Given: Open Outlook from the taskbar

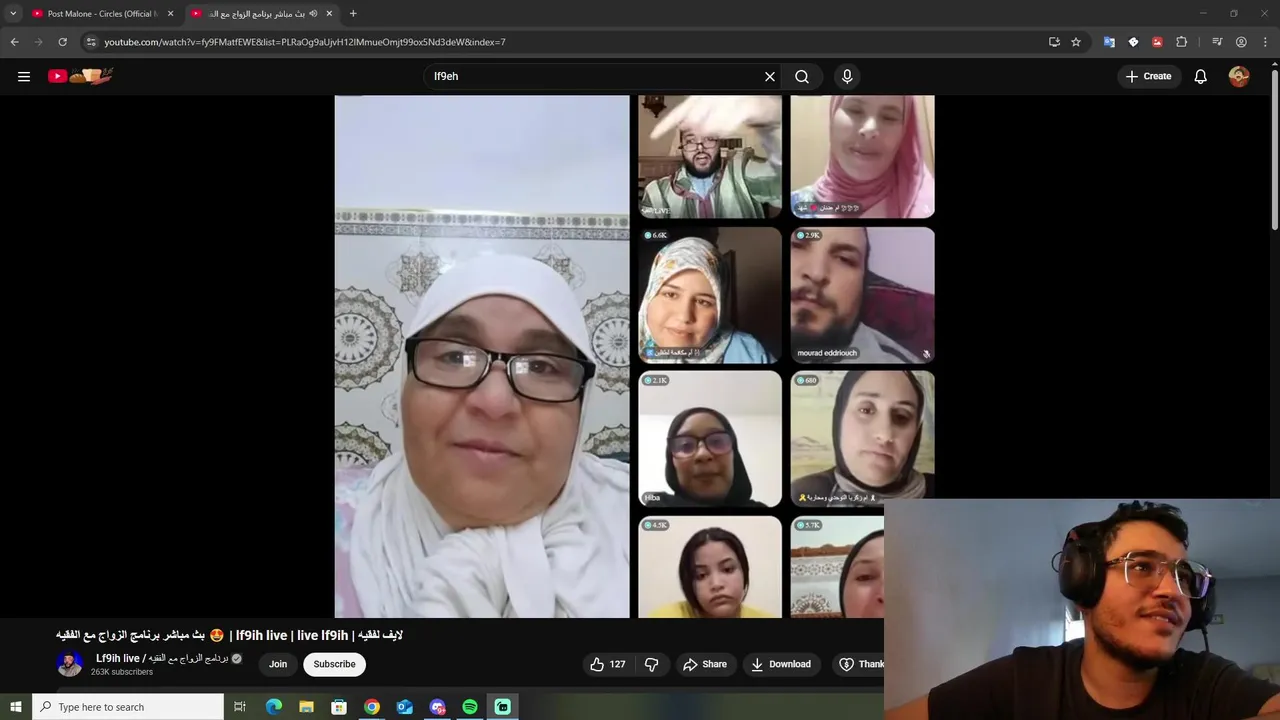Looking at the screenshot, I should point(404,707).
